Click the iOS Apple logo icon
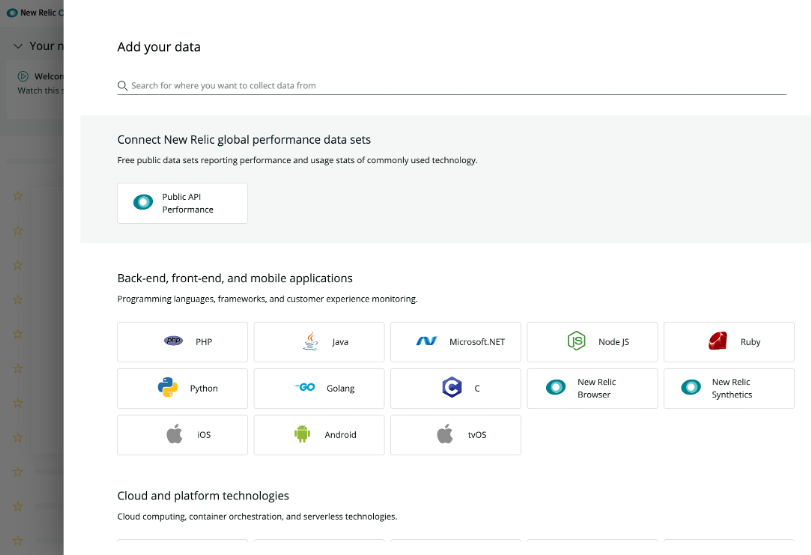The height and width of the screenshot is (555, 811). (x=174, y=434)
